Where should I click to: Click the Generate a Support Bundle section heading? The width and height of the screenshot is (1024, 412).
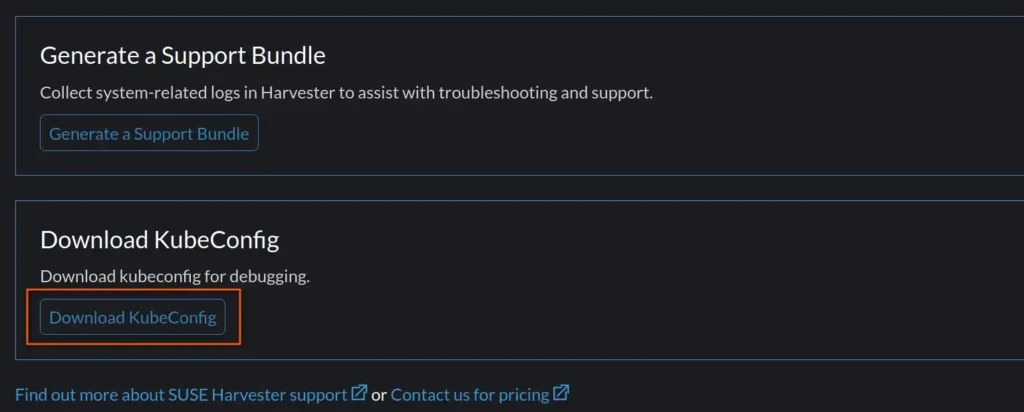tap(183, 56)
